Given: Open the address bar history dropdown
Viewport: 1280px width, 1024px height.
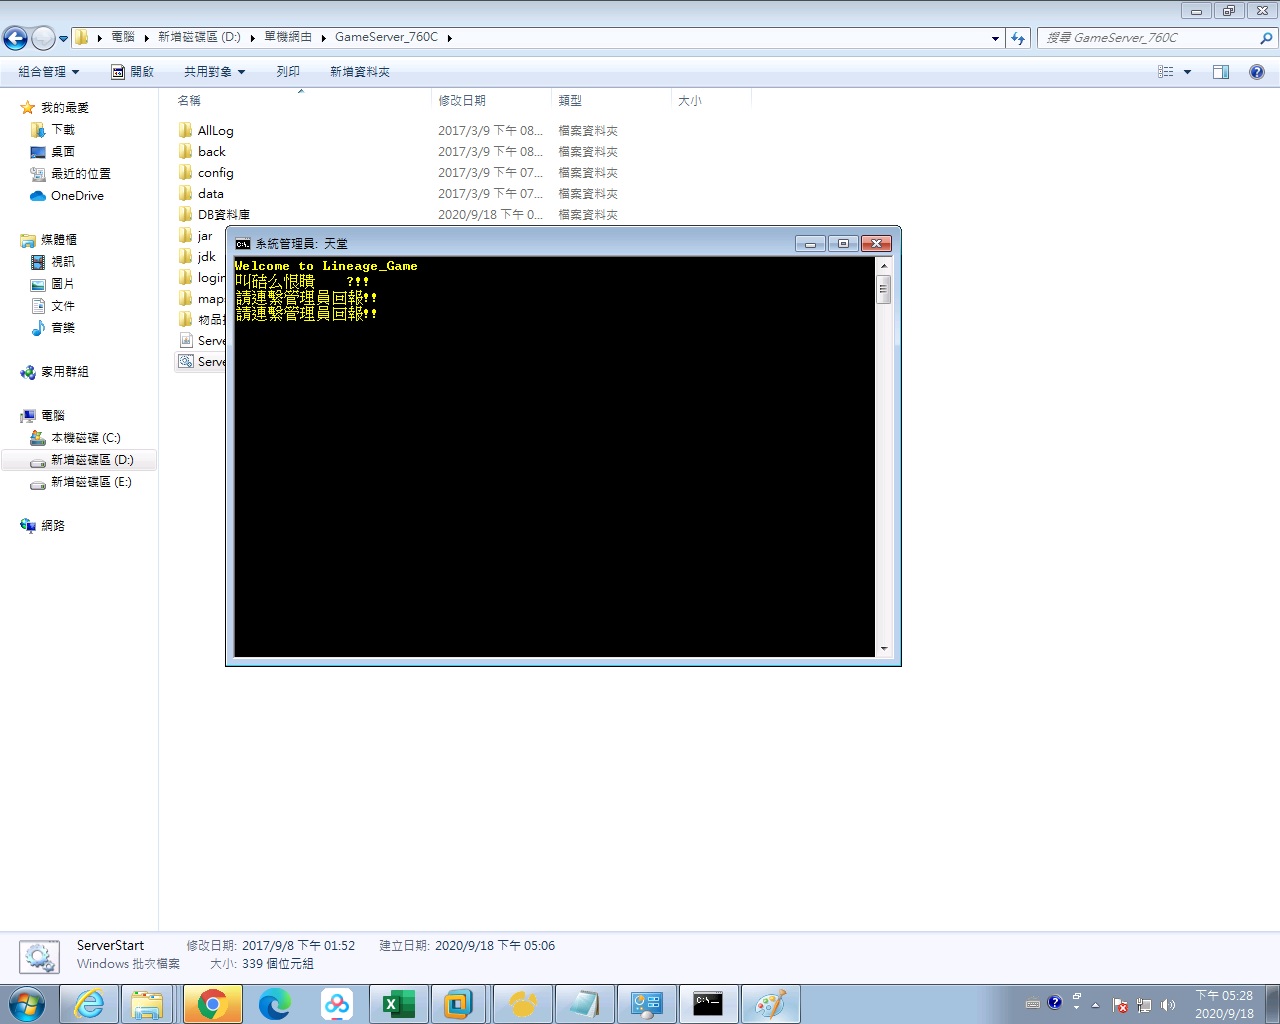Looking at the screenshot, I should [x=995, y=38].
